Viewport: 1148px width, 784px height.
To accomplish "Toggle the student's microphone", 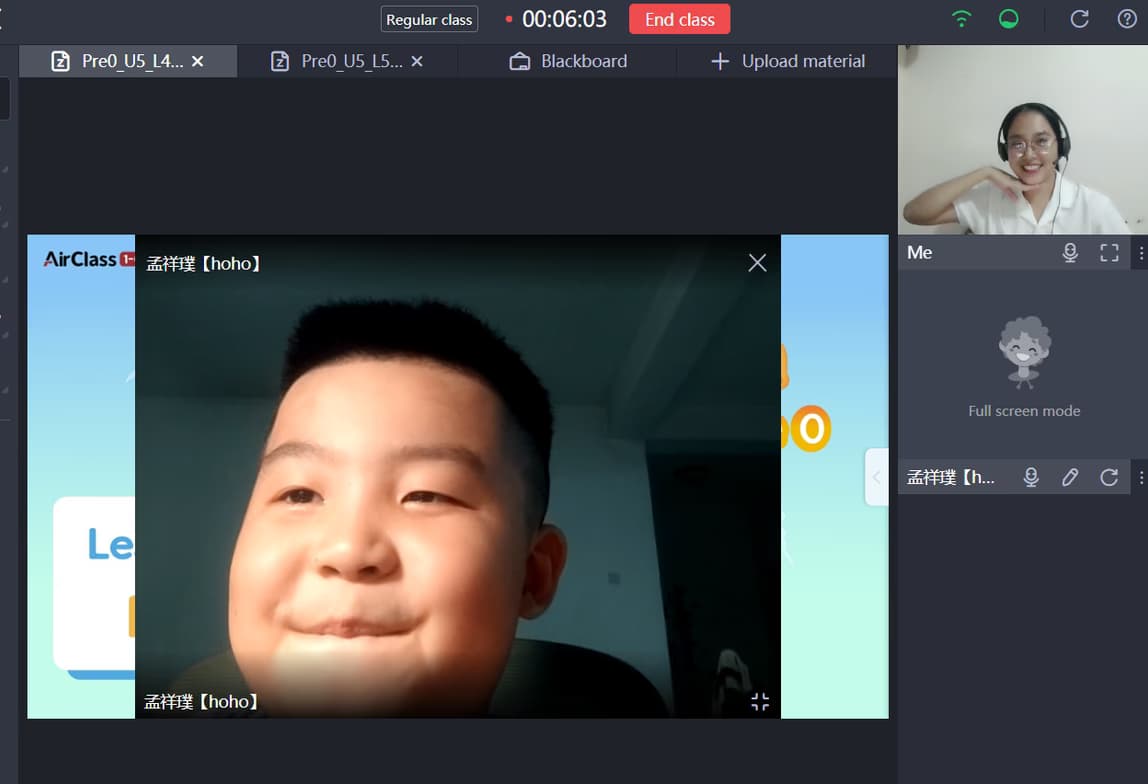I will [1031, 478].
